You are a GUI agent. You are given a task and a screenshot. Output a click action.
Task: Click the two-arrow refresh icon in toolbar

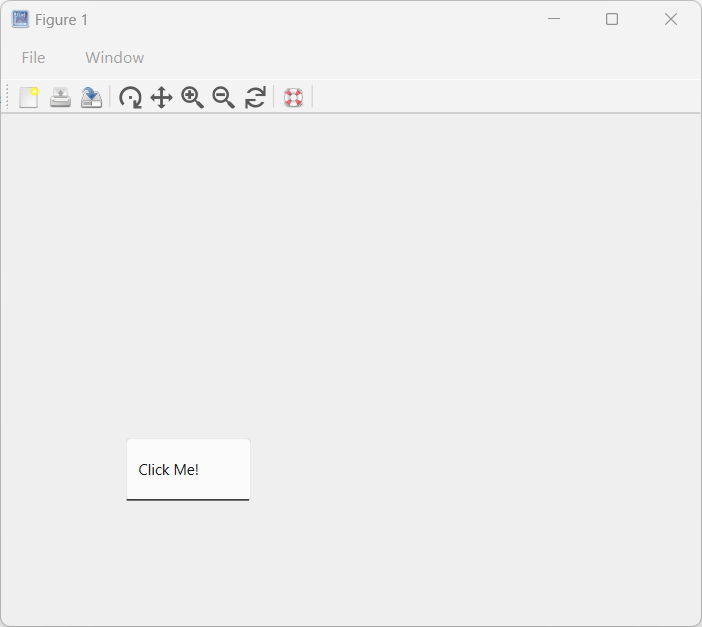point(255,97)
